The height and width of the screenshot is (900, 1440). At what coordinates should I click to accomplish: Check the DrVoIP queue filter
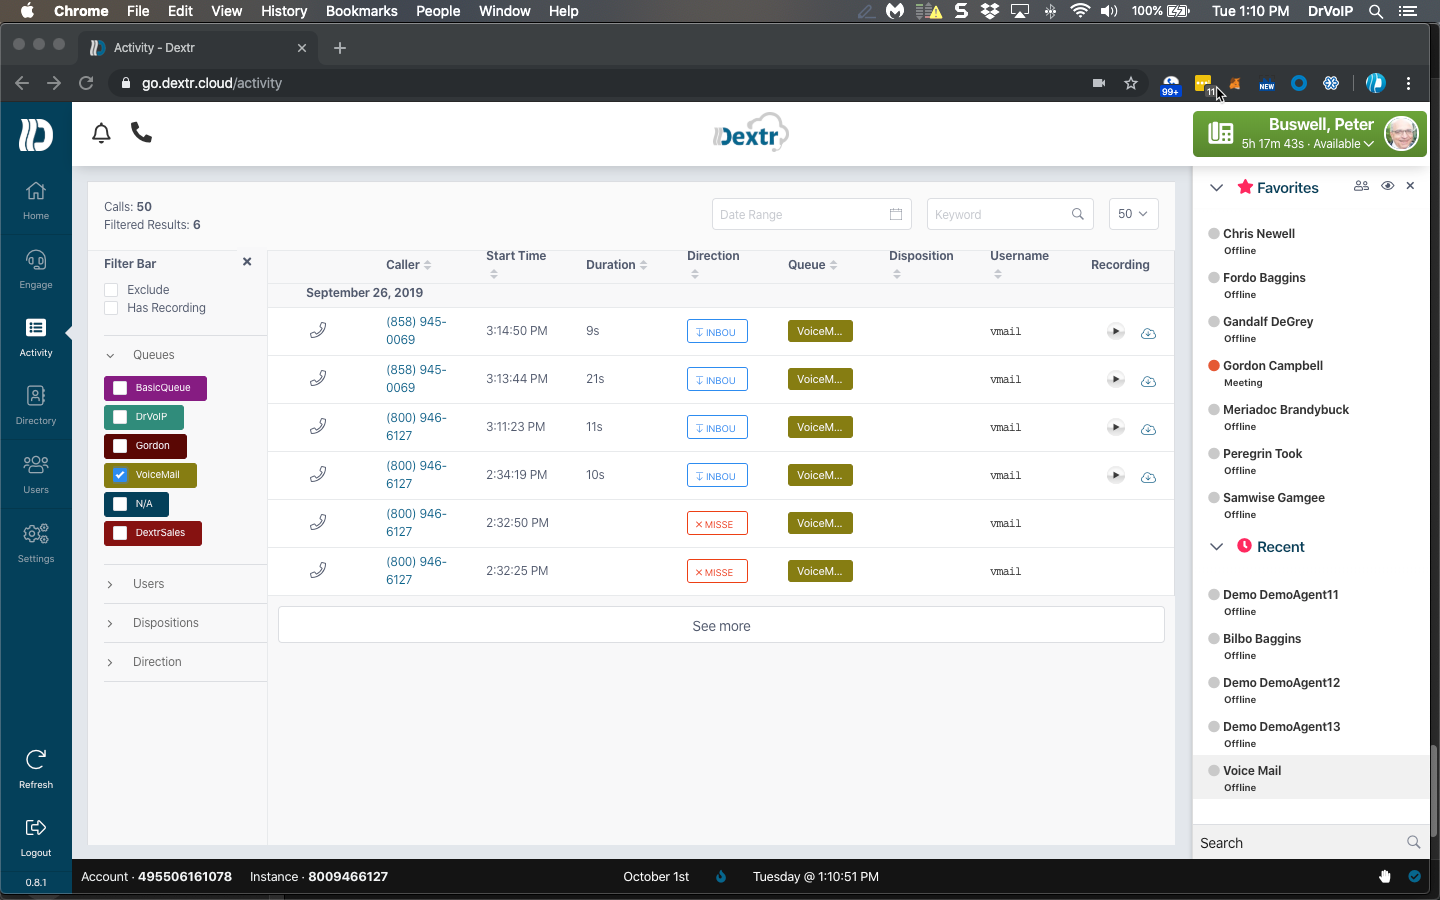[x=120, y=417]
